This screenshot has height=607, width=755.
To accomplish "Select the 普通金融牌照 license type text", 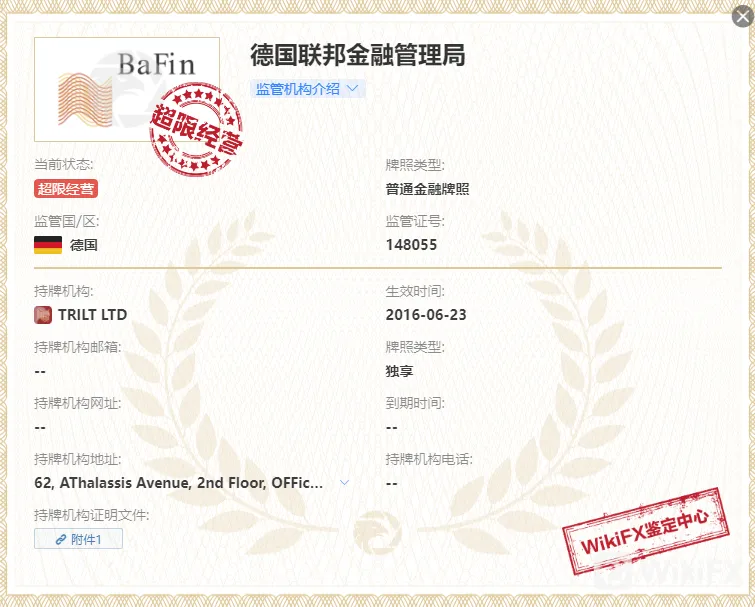I will 427,189.
